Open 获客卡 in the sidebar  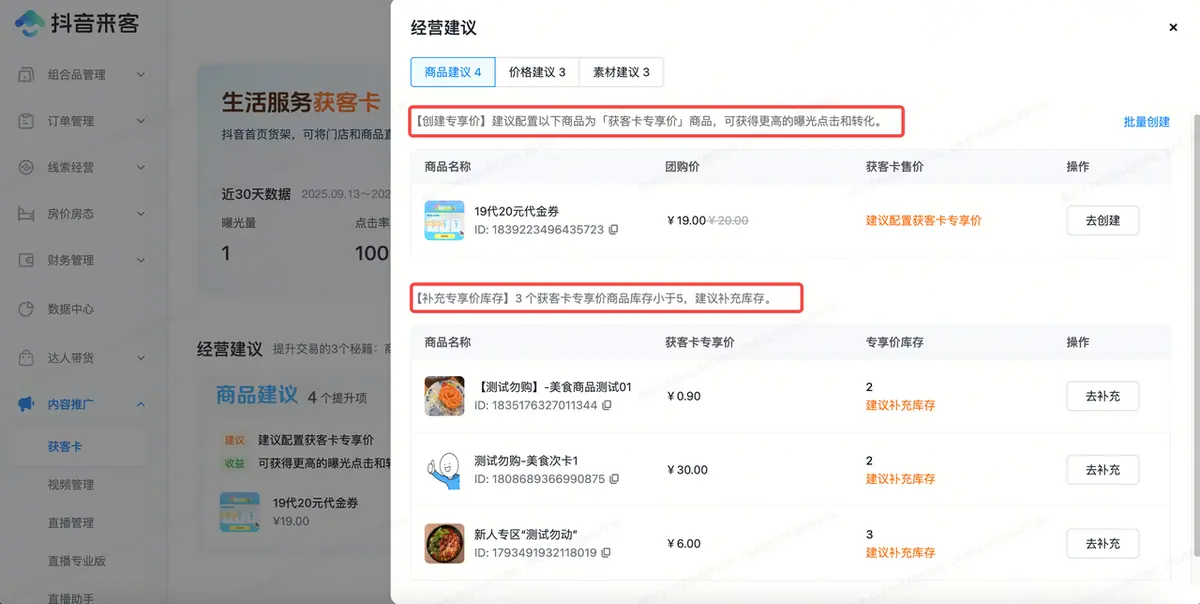pos(65,447)
